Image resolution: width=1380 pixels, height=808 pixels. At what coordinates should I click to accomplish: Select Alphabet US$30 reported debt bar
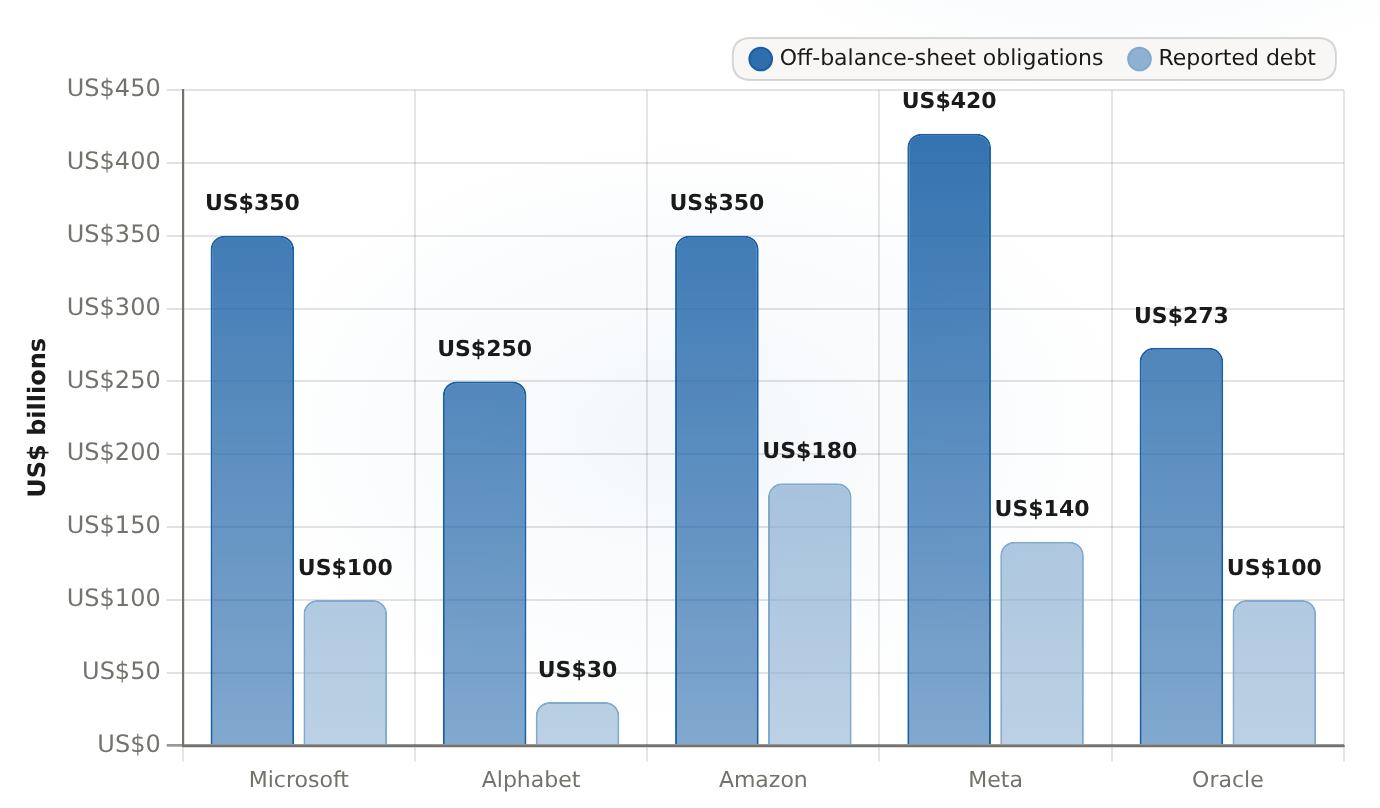[x=577, y=724]
